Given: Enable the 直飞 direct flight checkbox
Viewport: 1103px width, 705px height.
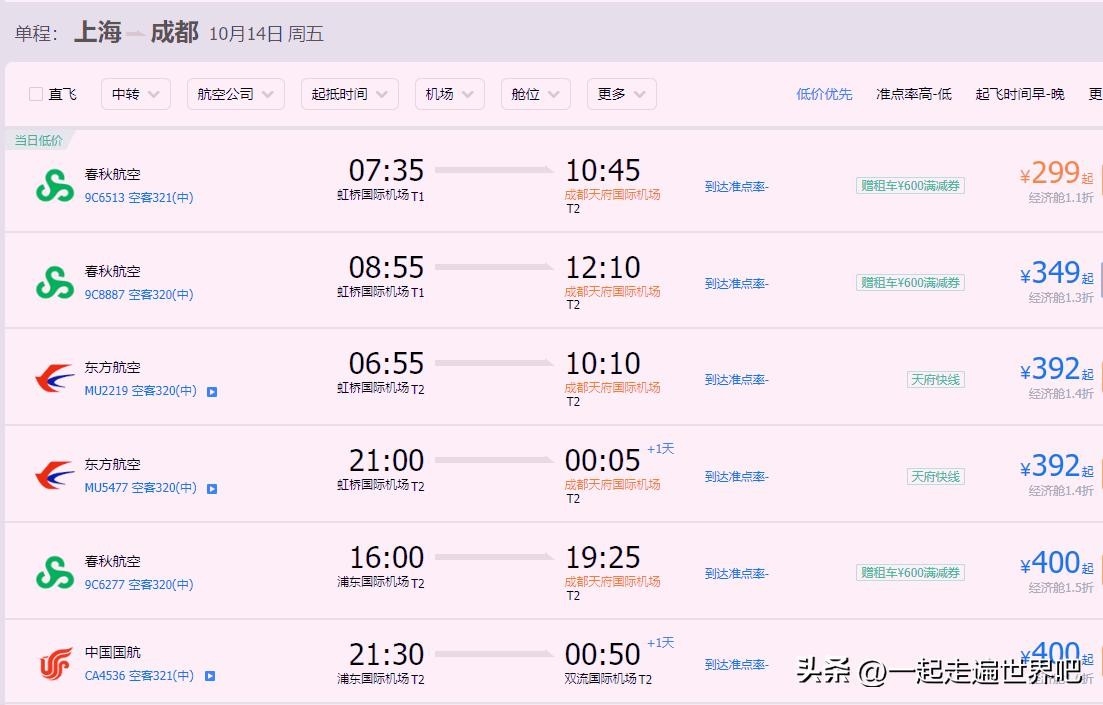Looking at the screenshot, I should [x=36, y=94].
